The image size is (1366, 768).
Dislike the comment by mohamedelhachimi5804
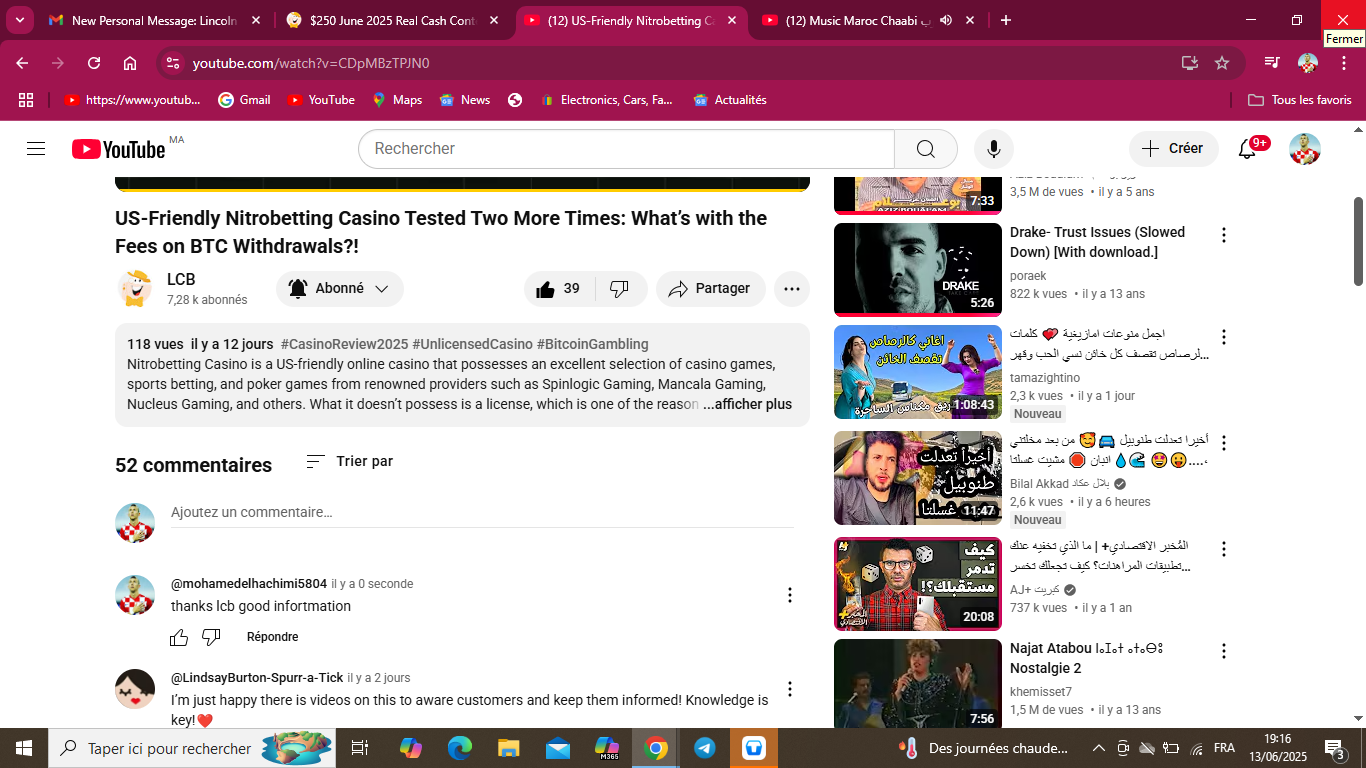pos(211,637)
